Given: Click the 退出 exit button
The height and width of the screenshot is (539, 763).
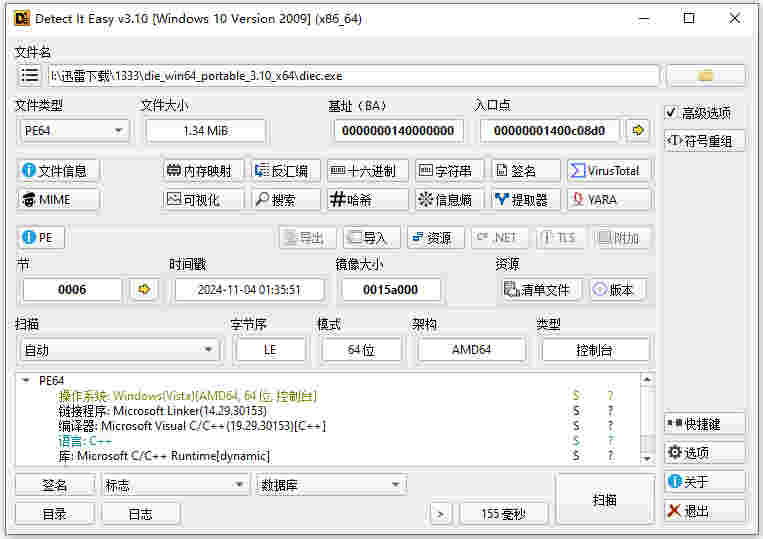Looking at the screenshot, I should tap(704, 510).
